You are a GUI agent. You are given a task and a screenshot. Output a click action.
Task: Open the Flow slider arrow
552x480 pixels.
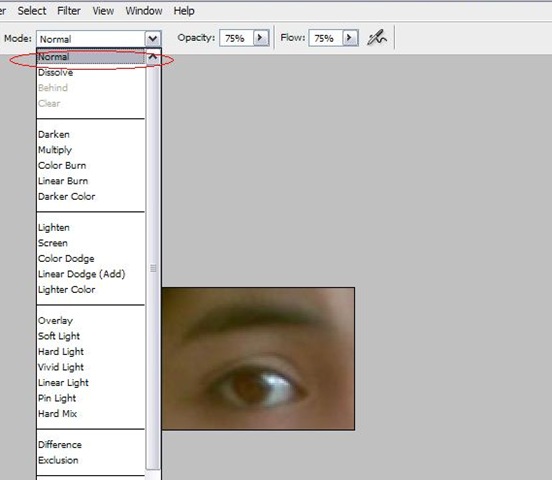pyautogui.click(x=350, y=38)
